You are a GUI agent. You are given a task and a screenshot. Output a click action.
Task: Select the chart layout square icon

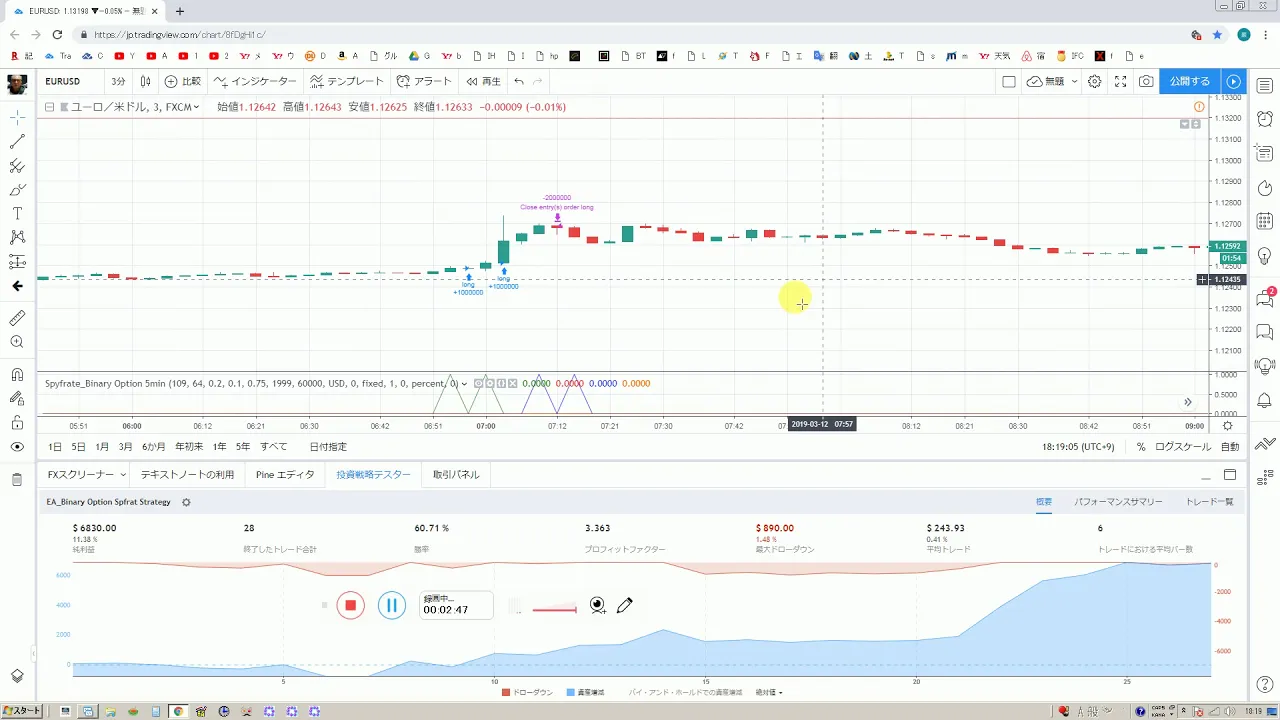[x=1009, y=81]
